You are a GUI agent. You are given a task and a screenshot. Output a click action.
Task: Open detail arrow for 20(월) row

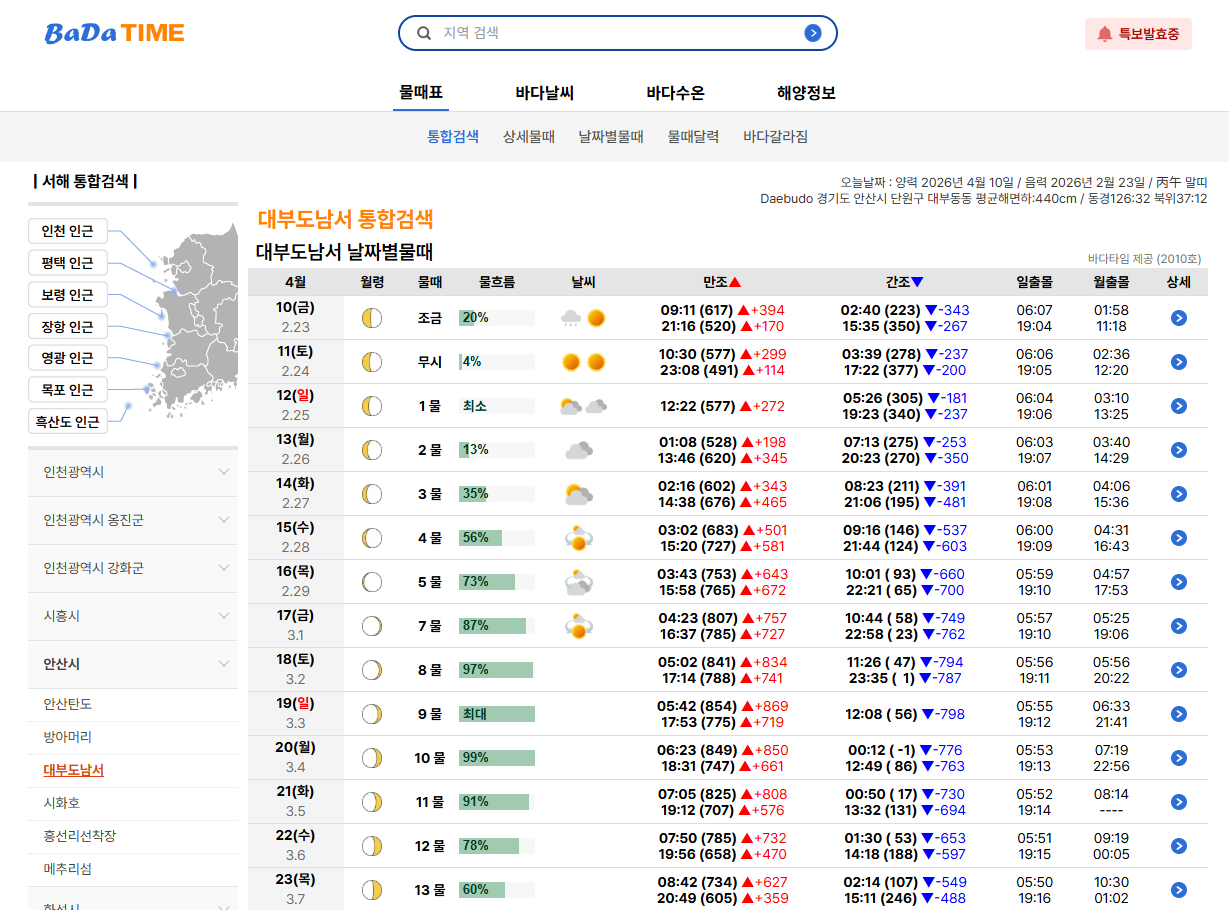pyautogui.click(x=1179, y=758)
